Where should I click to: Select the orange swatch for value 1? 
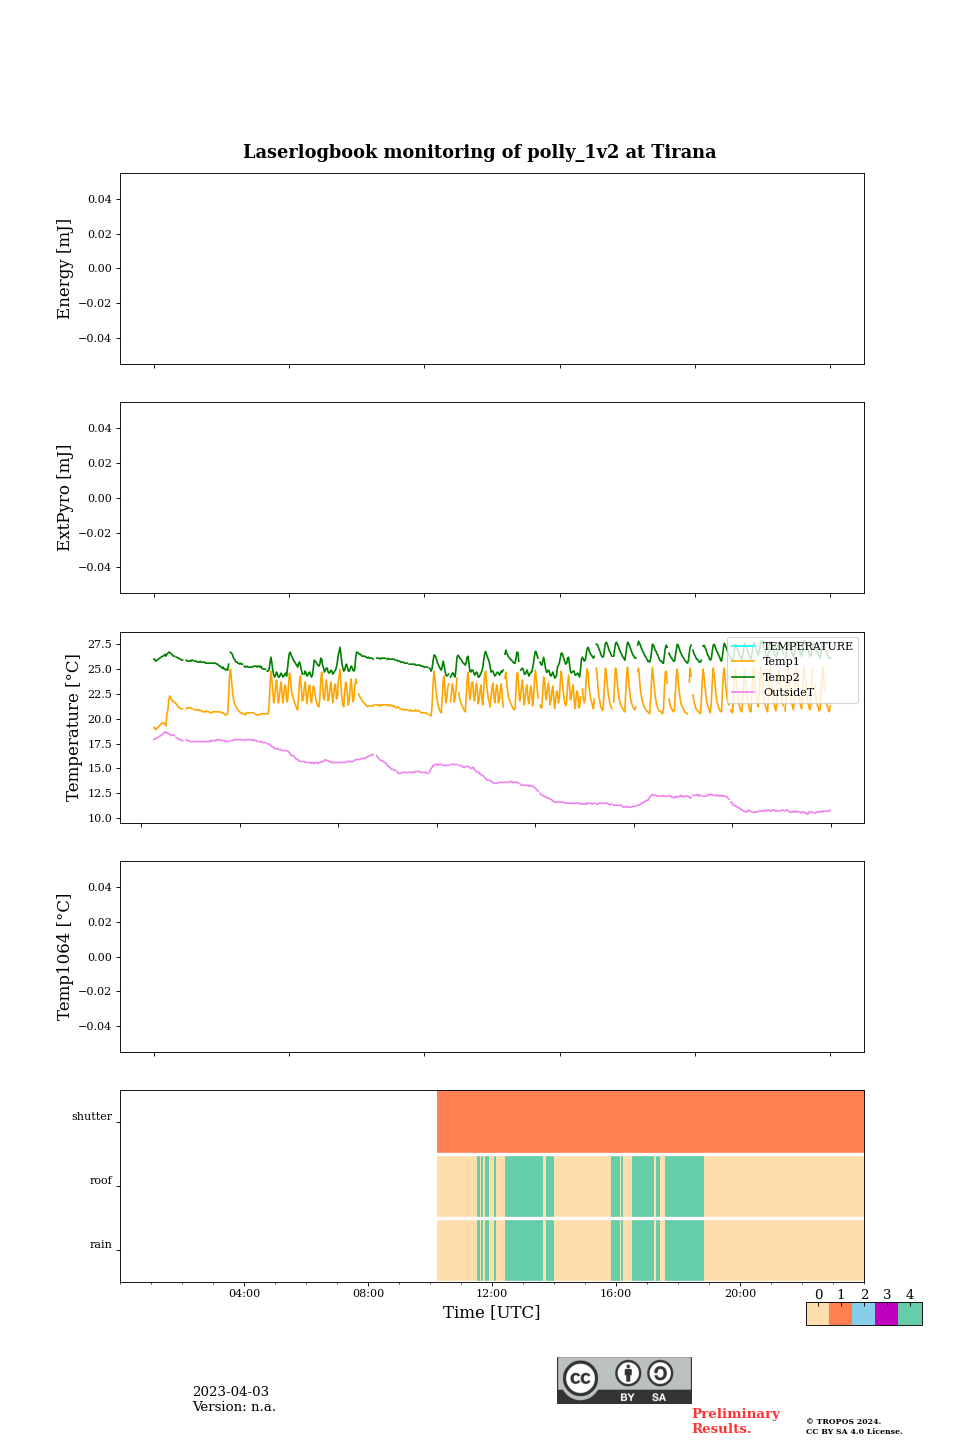[x=840, y=1314]
